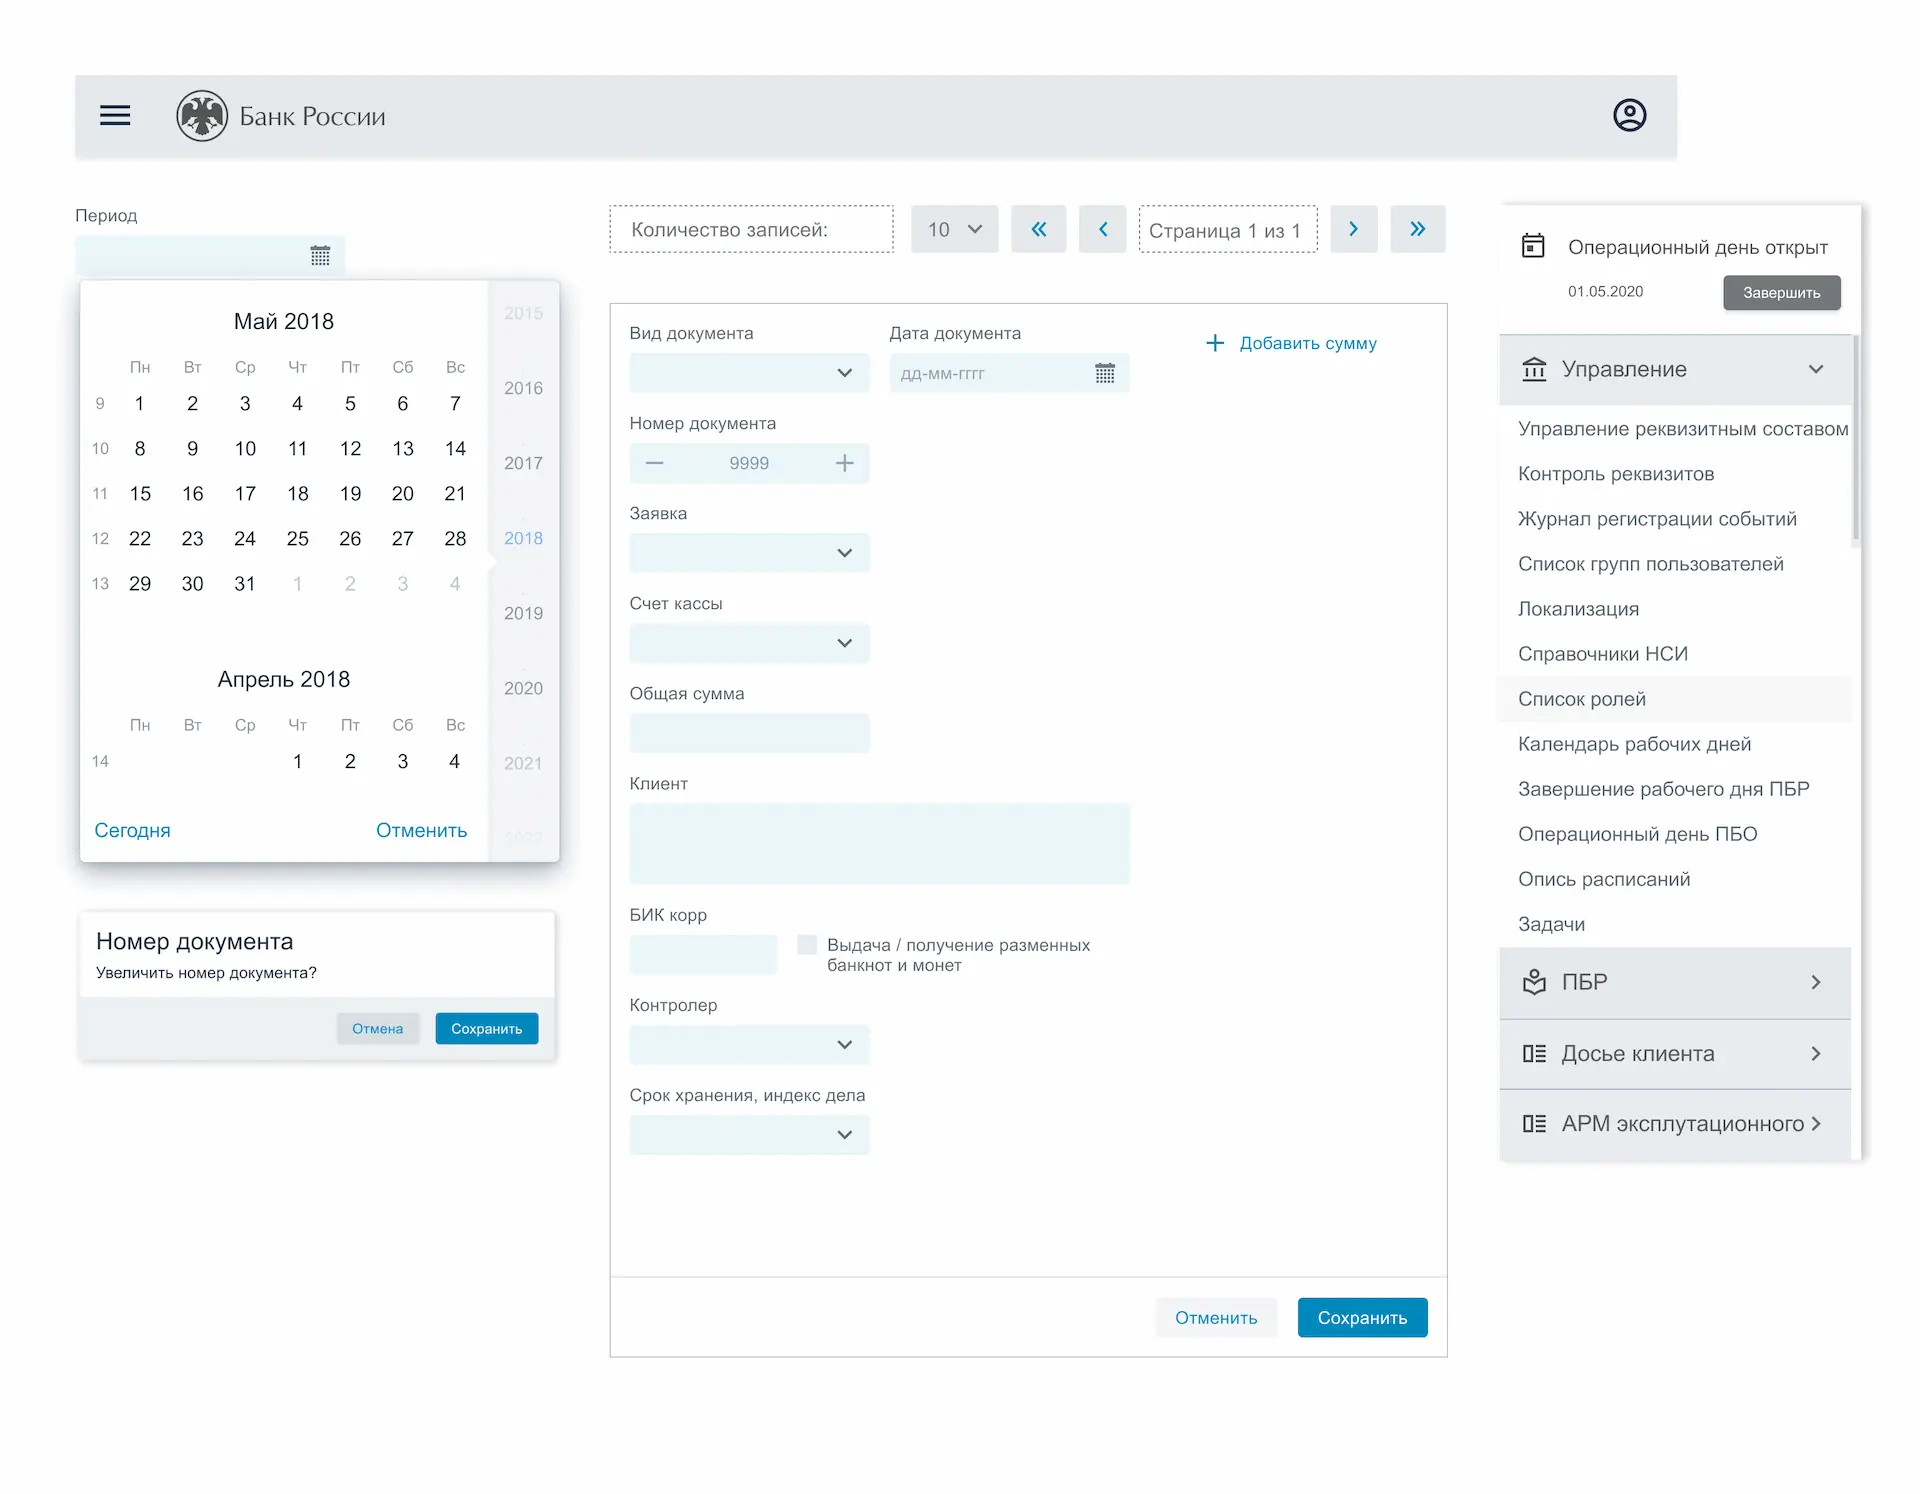
Task: Open the hamburger menu icon
Action: 115,116
